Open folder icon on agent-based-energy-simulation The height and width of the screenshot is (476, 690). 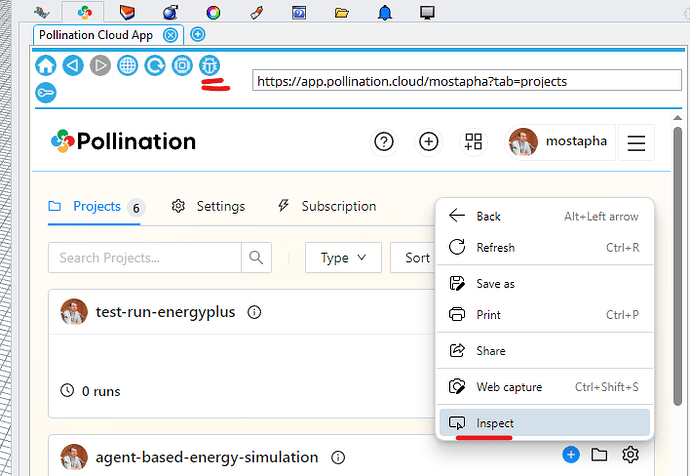tap(599, 454)
